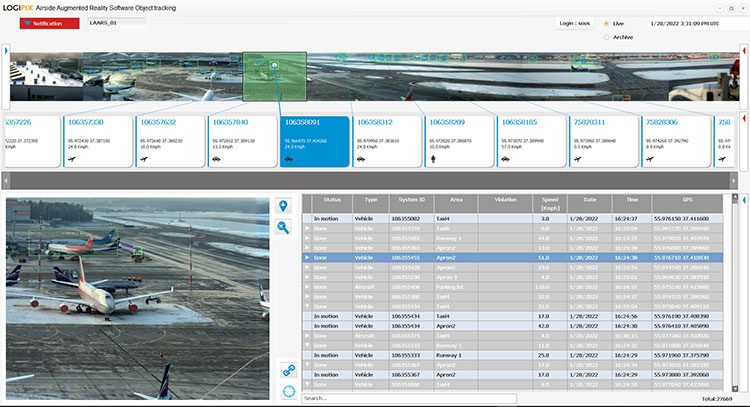Click the chain link icon

point(288,369)
